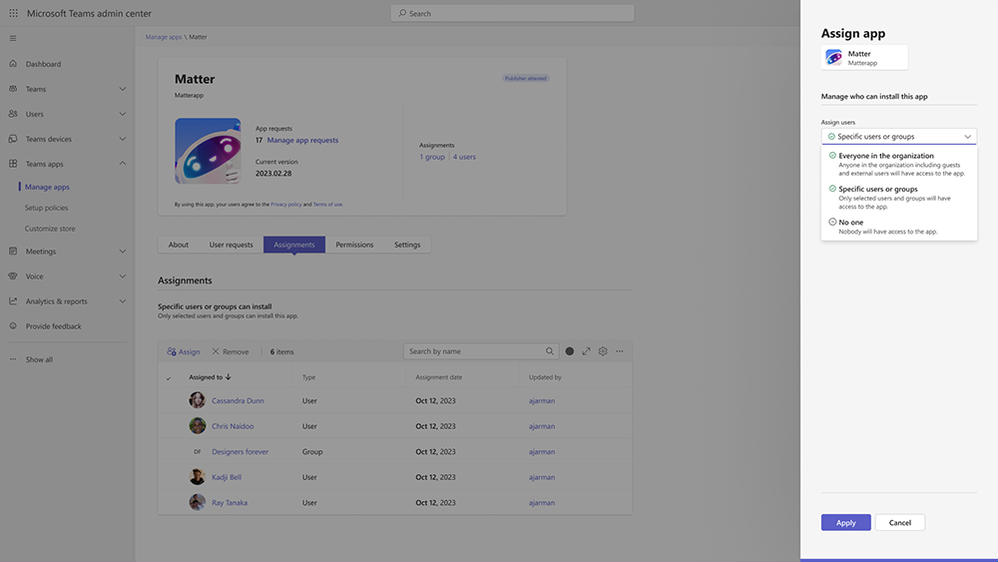
Task: Expand the Teams menu chevron
Action: (x=122, y=88)
